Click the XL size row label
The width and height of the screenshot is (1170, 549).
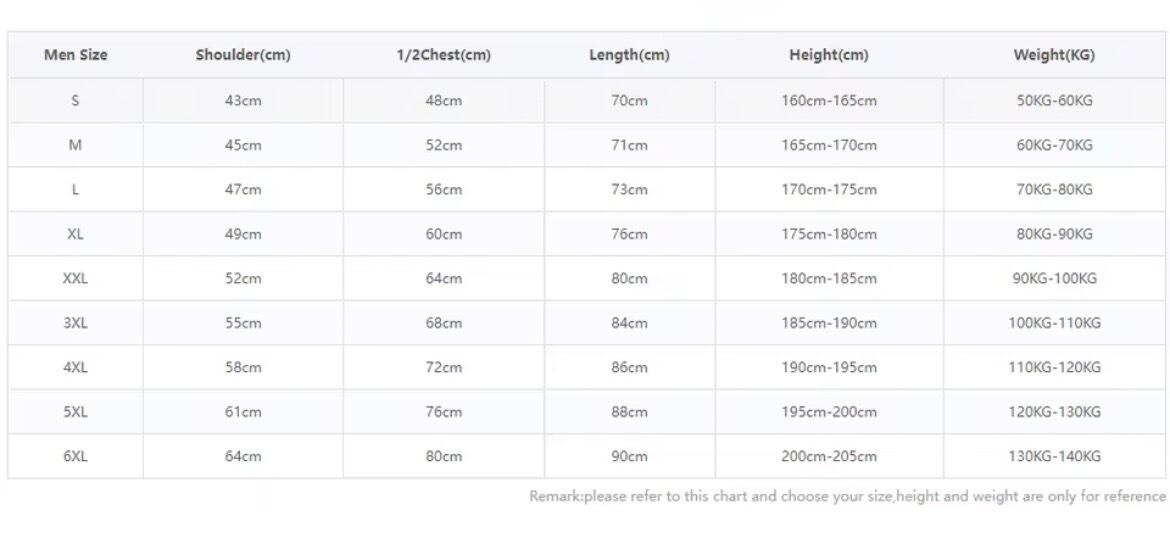coord(75,234)
